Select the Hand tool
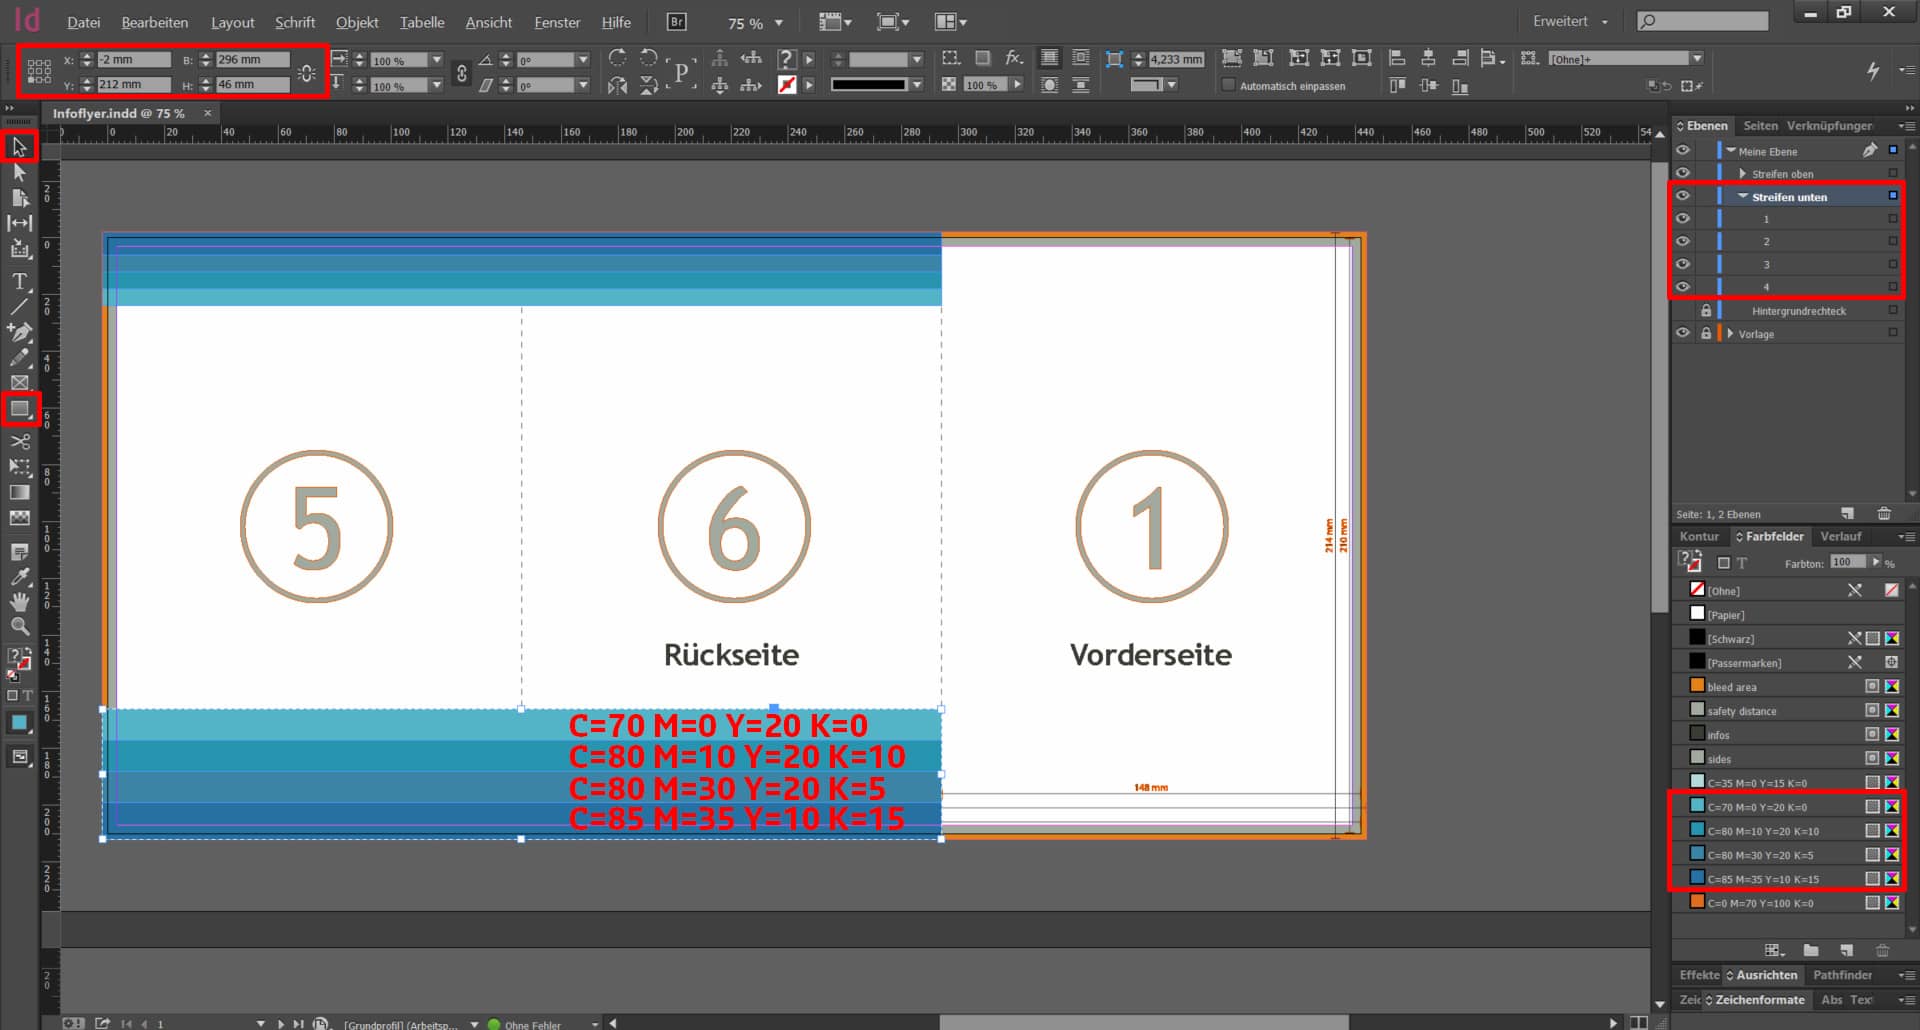Screen dimensions: 1920x1030 click(x=19, y=601)
